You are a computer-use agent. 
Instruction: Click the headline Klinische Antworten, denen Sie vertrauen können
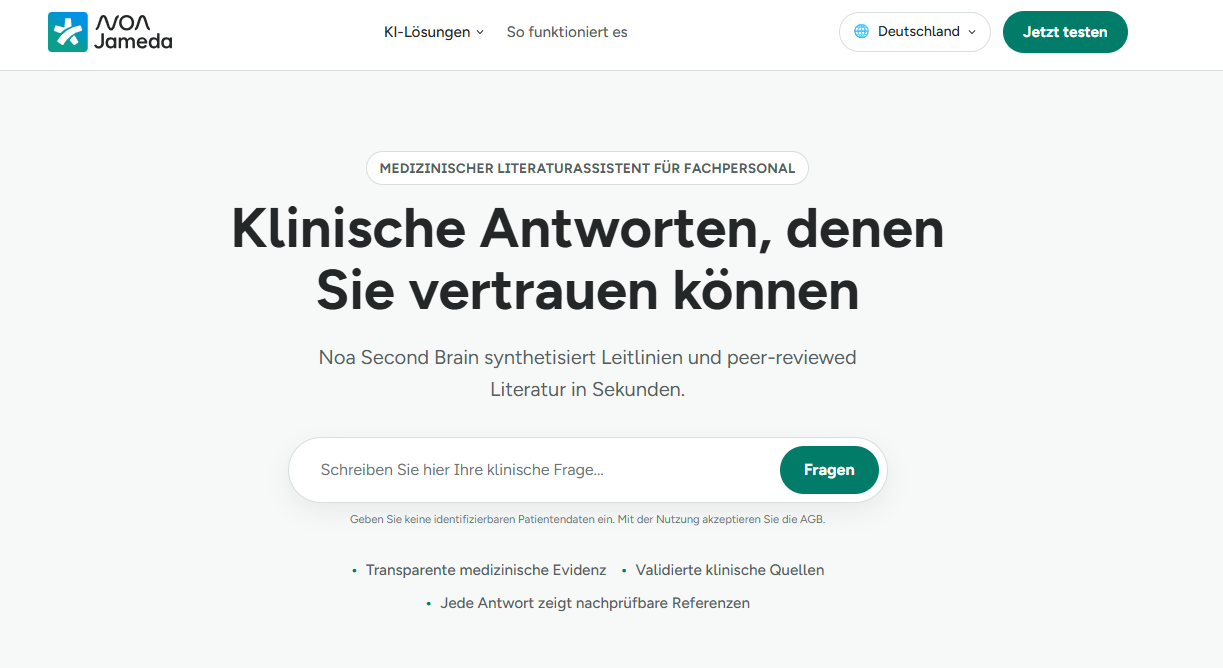tap(588, 260)
